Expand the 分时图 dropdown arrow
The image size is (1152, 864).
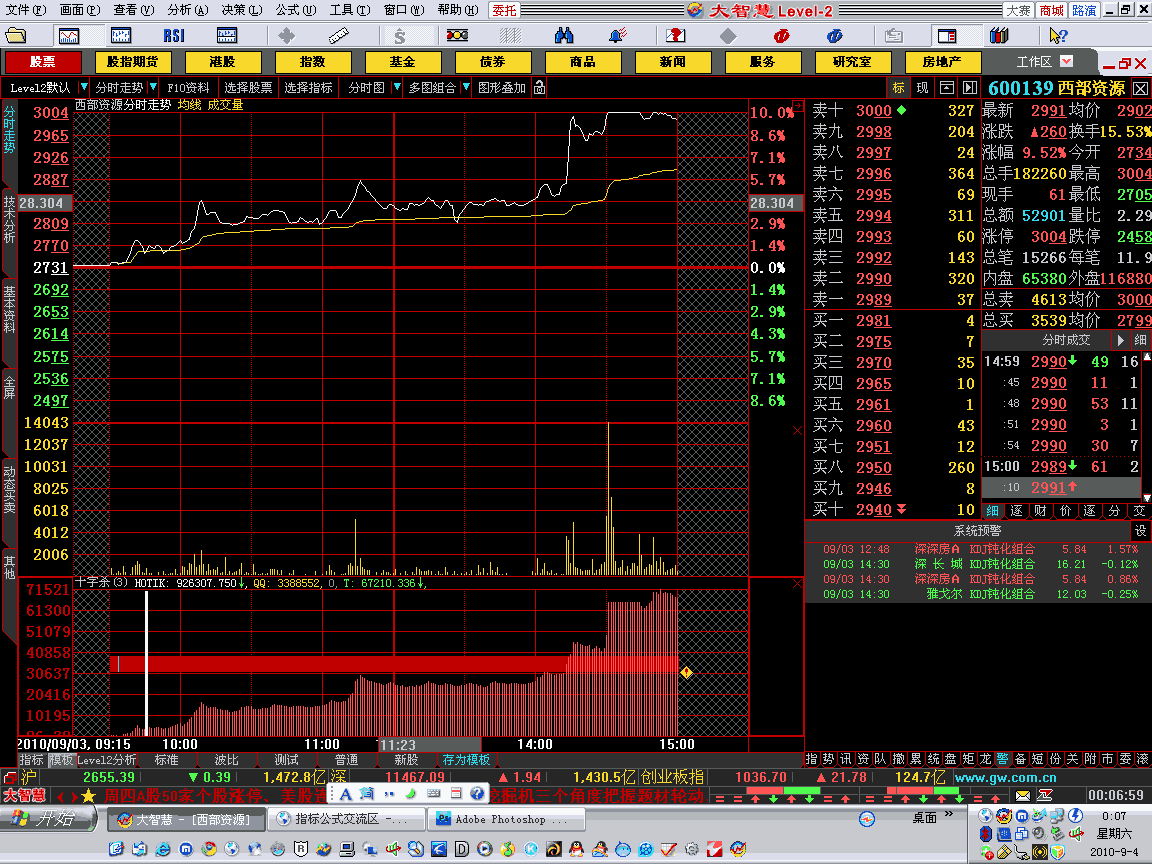click(397, 87)
